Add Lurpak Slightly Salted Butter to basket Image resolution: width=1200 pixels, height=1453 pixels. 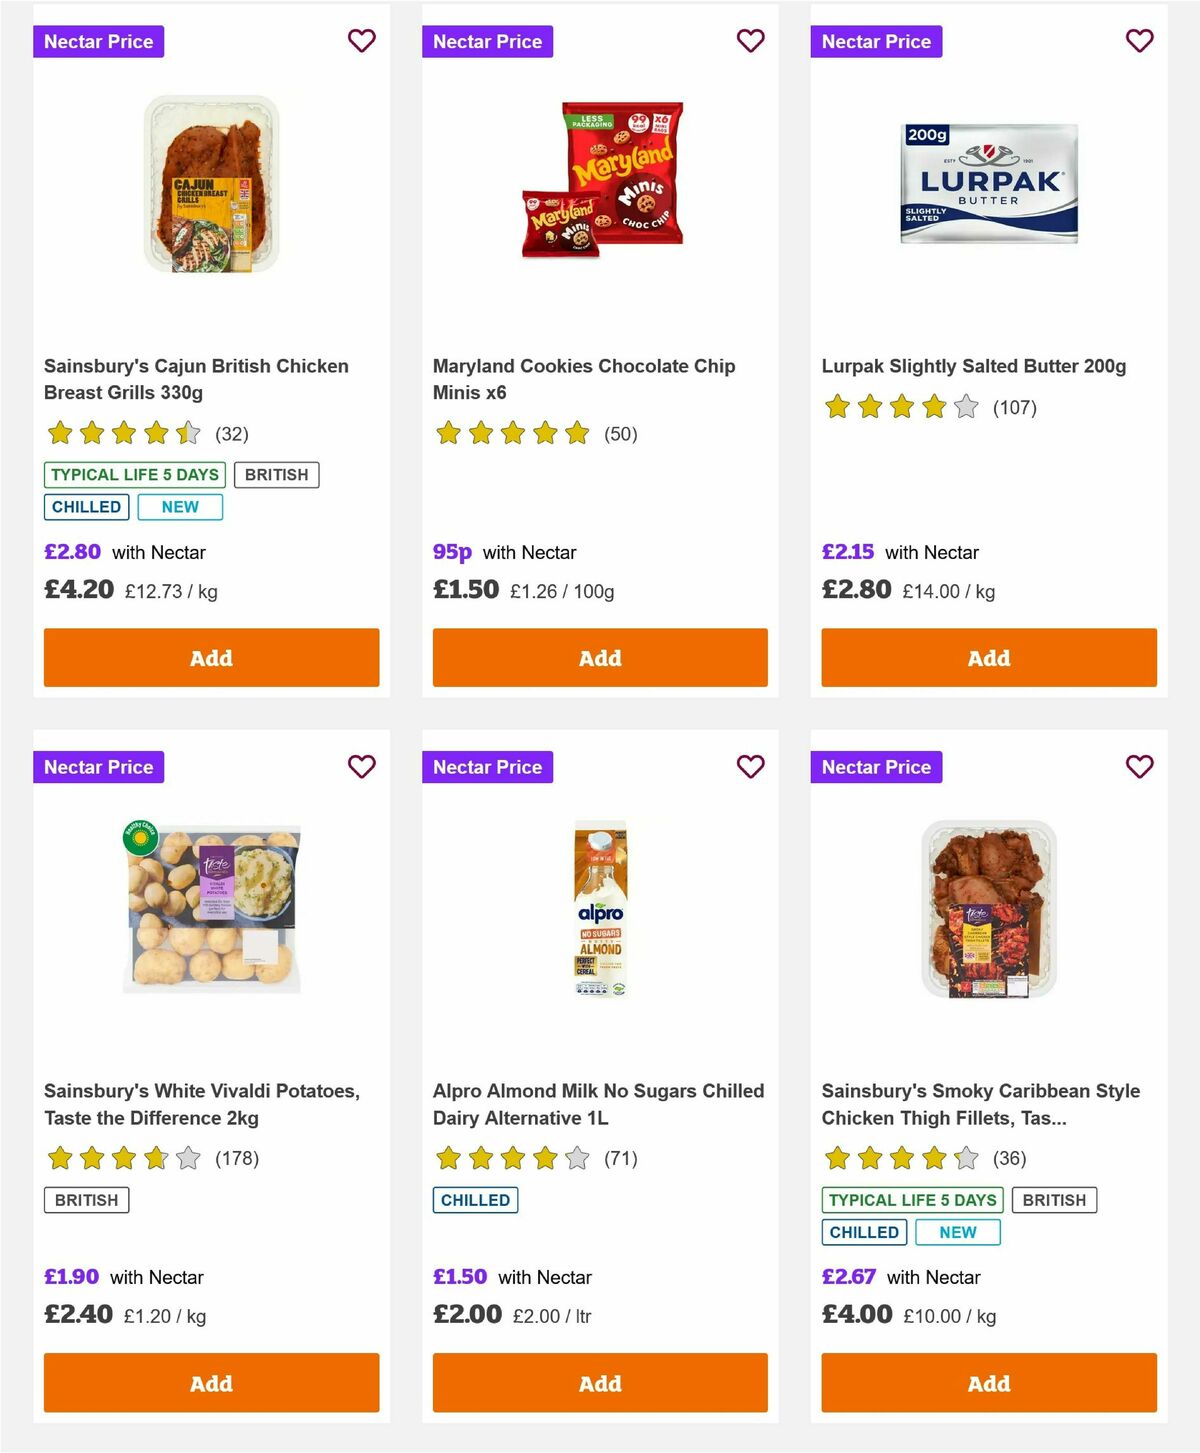[x=988, y=658]
